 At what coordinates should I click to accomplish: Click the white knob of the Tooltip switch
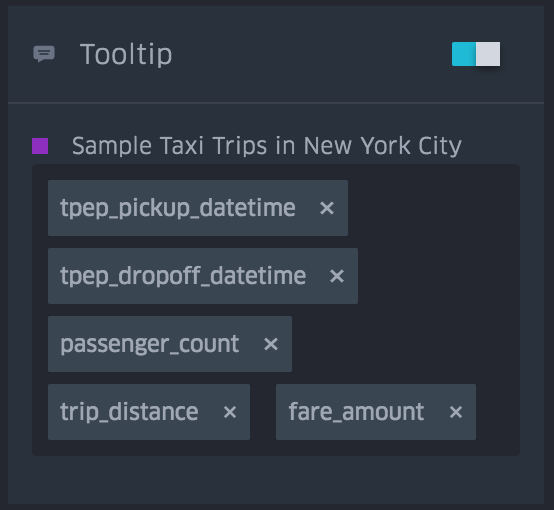click(x=488, y=54)
